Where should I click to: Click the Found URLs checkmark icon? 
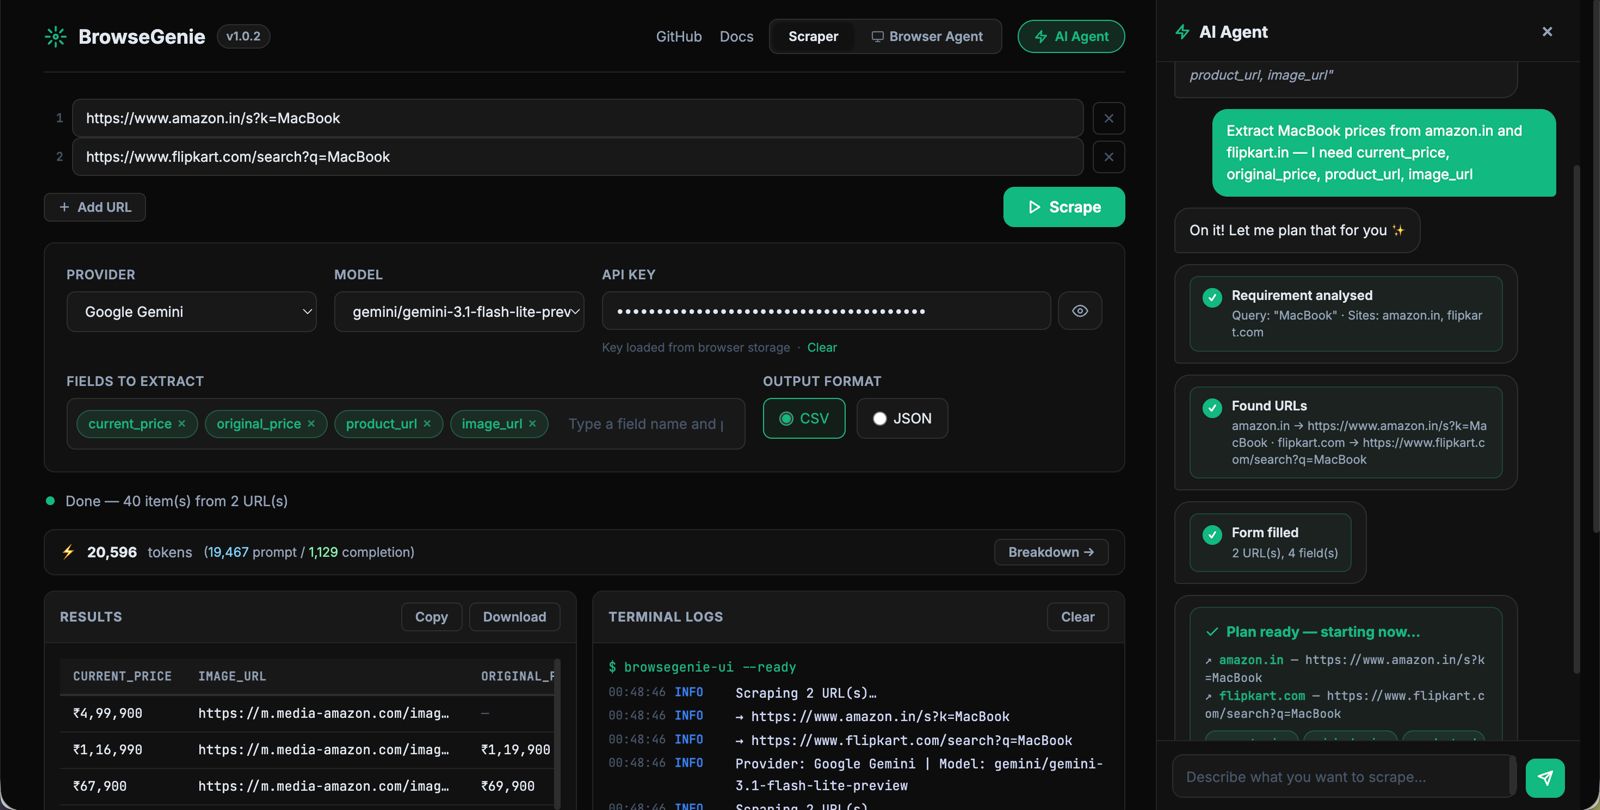[1212, 407]
